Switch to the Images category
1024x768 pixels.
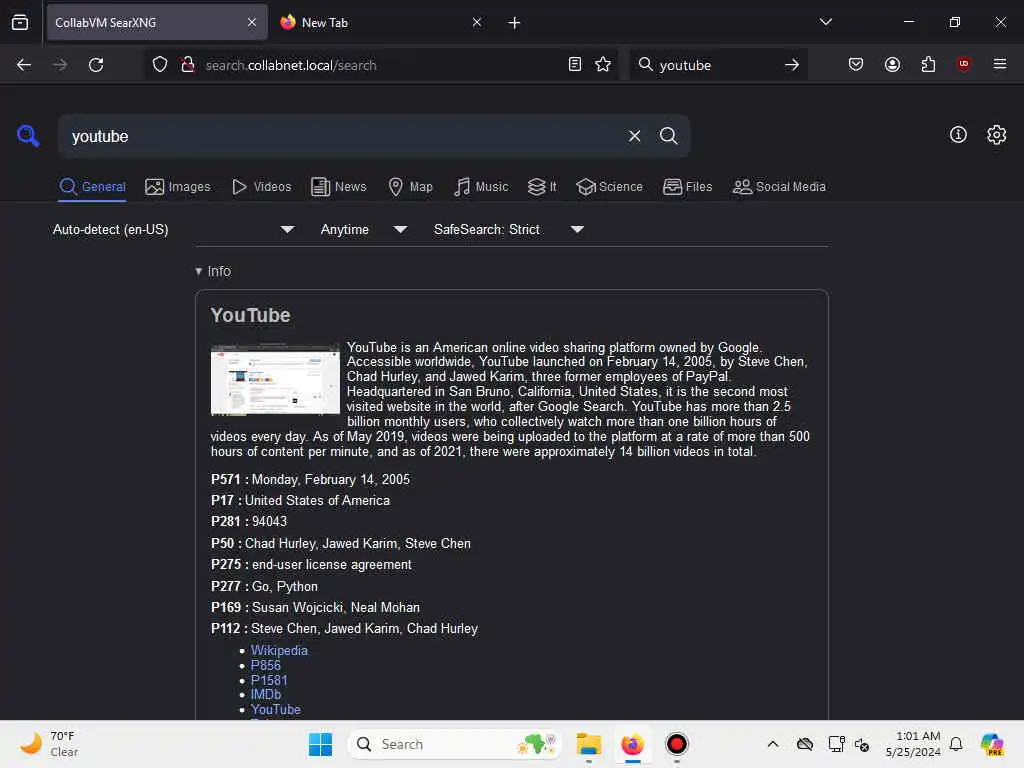coord(178,187)
